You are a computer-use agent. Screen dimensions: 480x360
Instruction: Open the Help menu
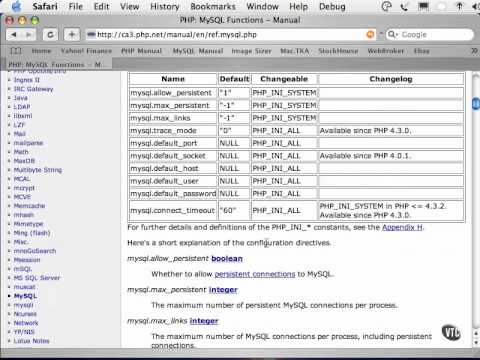298,6
